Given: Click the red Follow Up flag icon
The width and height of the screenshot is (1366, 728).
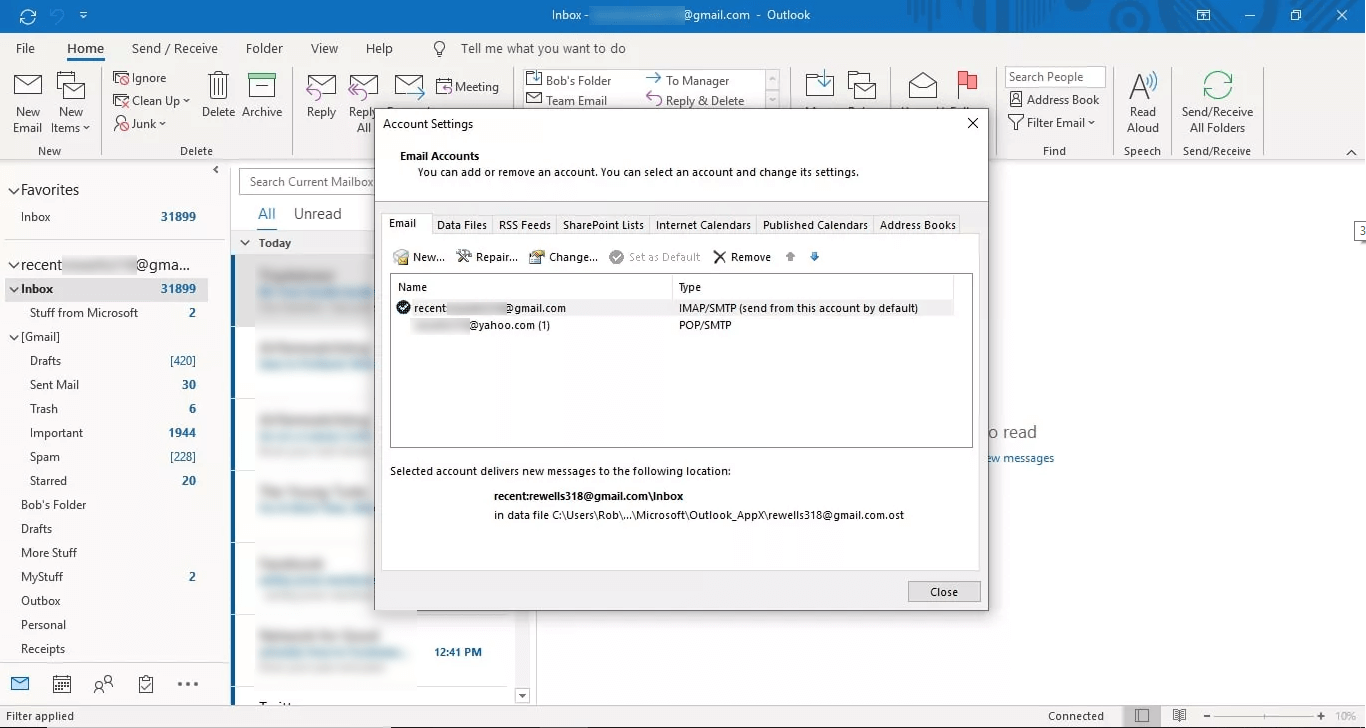Looking at the screenshot, I should 967,83.
